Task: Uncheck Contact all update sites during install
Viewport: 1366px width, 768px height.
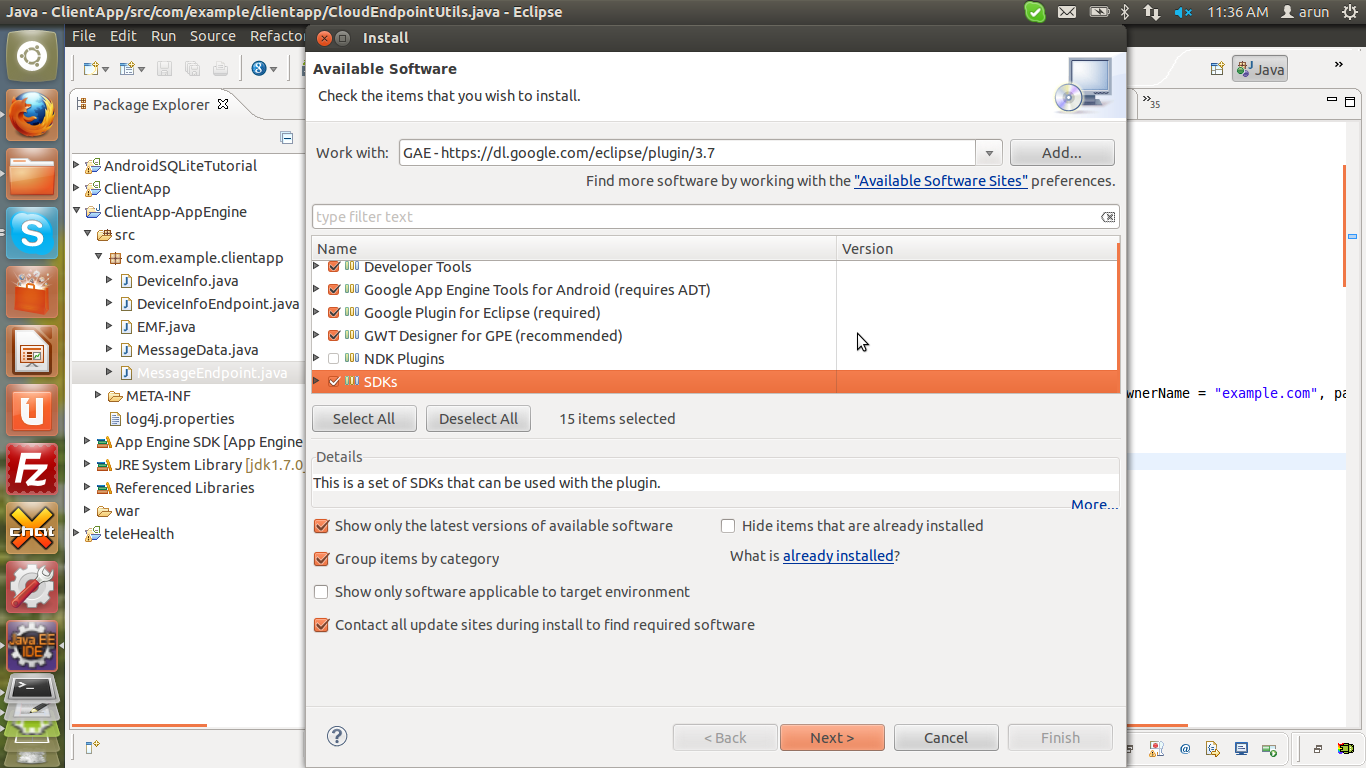Action: point(321,625)
